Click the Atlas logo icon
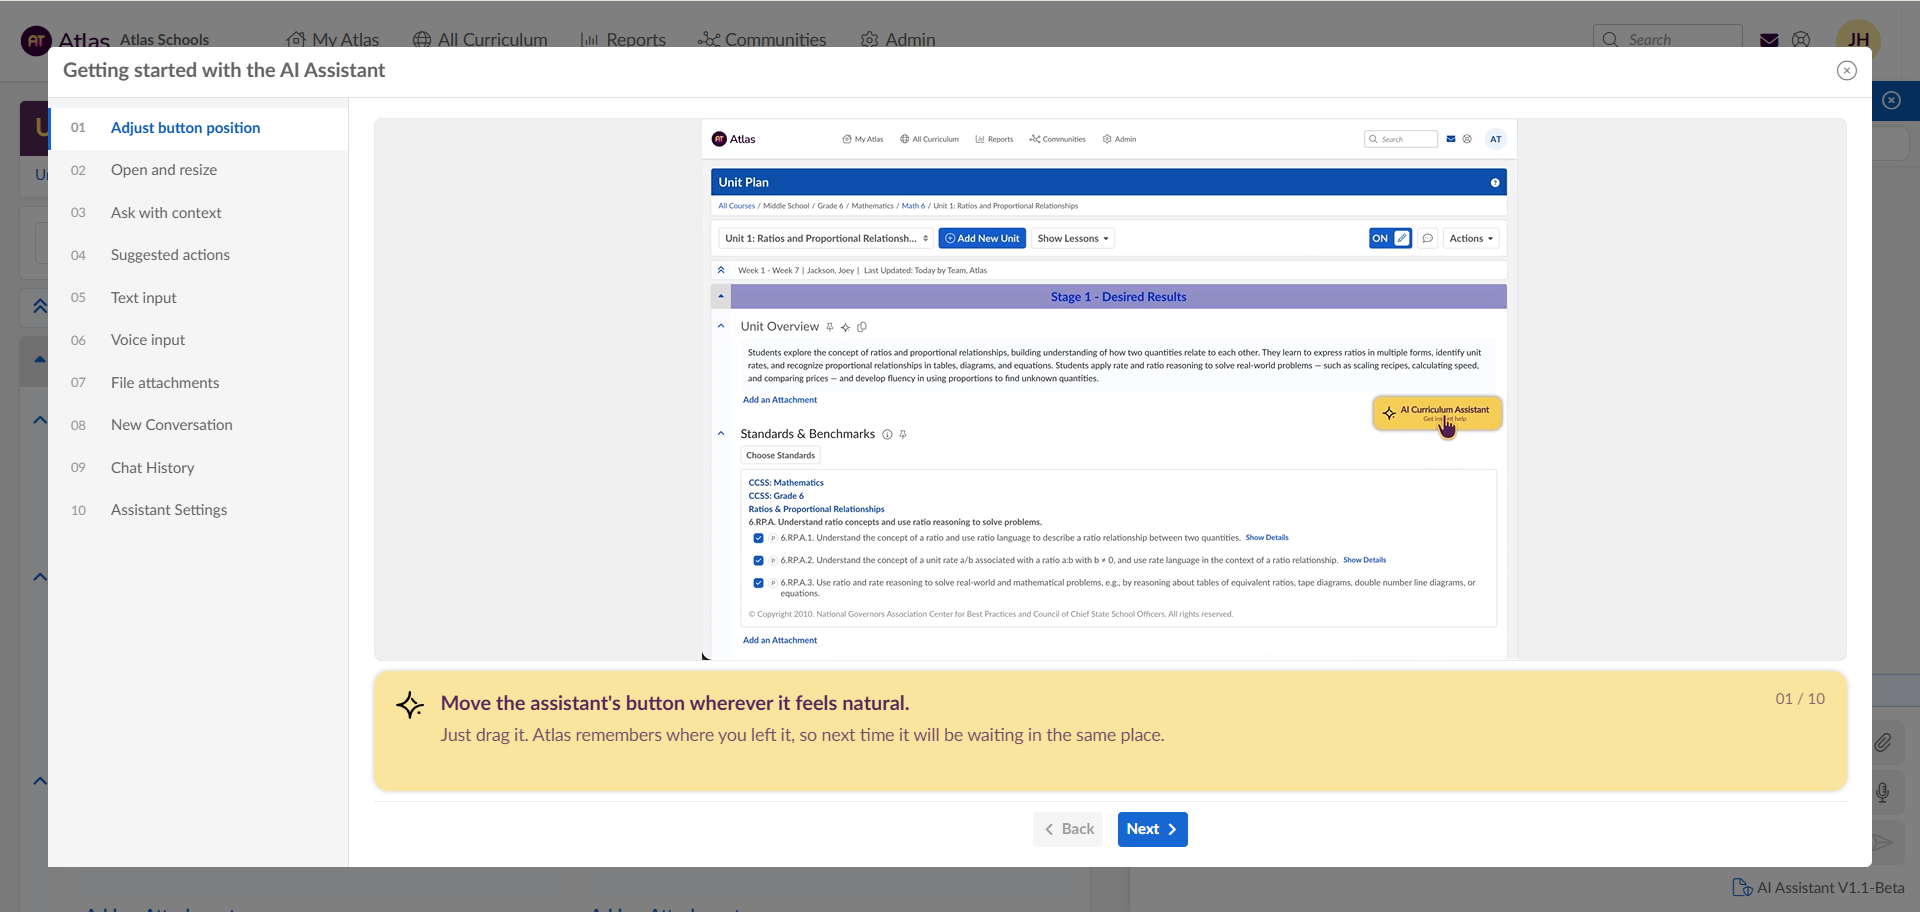Viewport: 1920px width, 912px height. [36, 40]
